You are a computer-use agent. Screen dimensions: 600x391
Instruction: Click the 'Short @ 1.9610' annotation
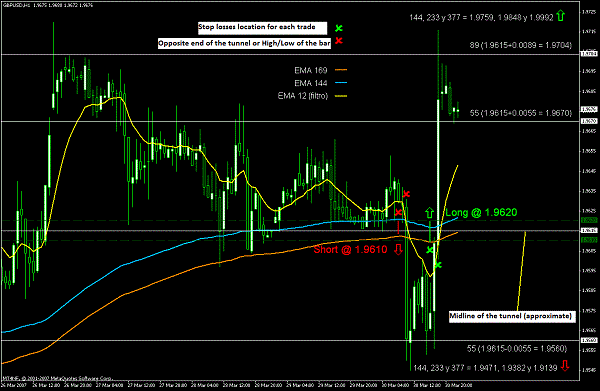coord(351,249)
